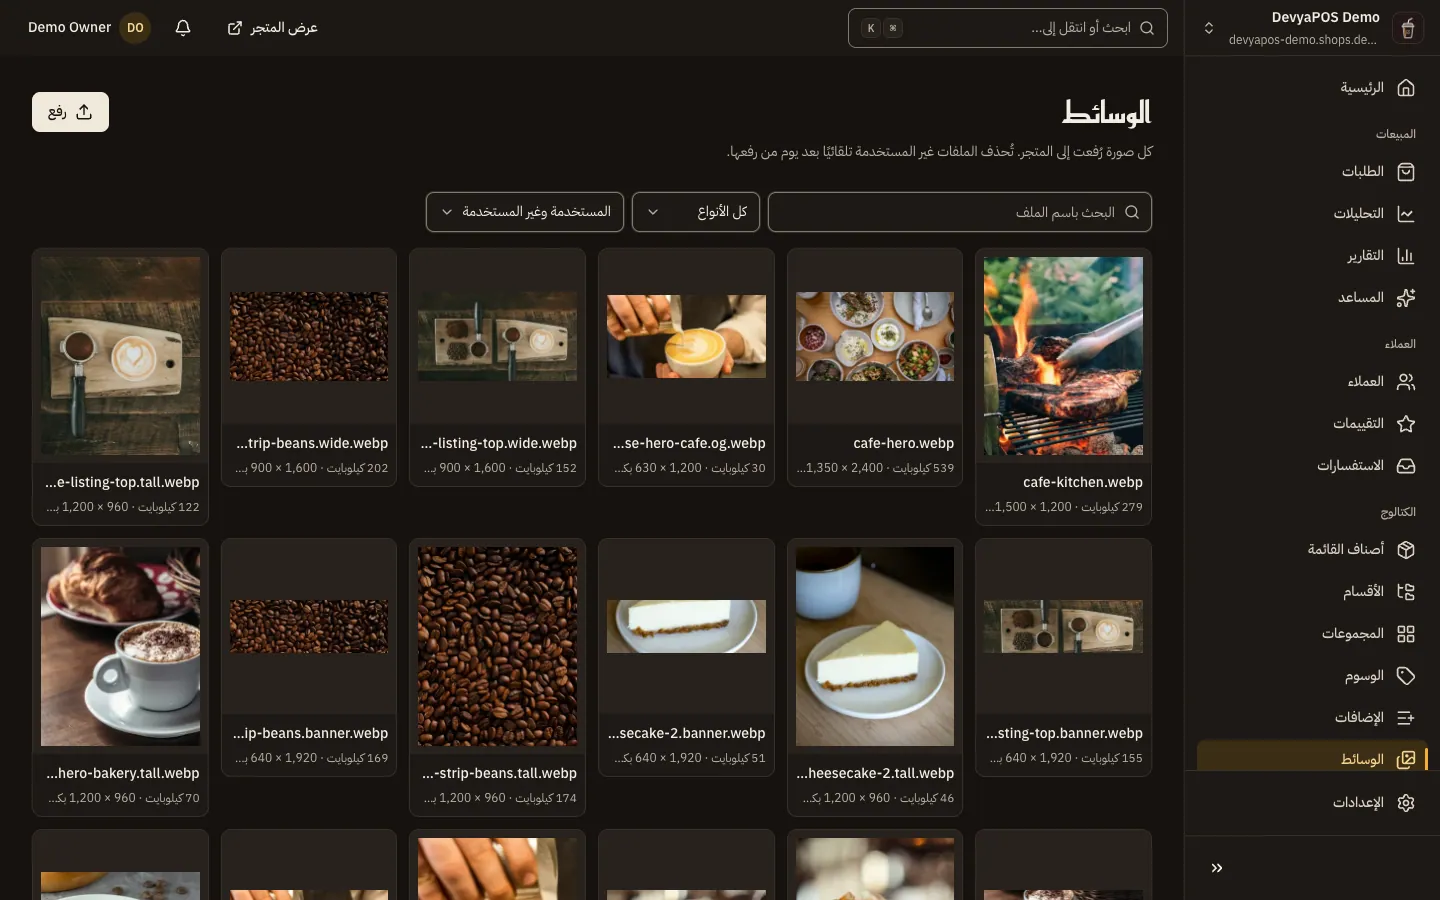Click the inbox icon for الاستفسارات
Image resolution: width=1440 pixels, height=900 pixels.
[1406, 466]
